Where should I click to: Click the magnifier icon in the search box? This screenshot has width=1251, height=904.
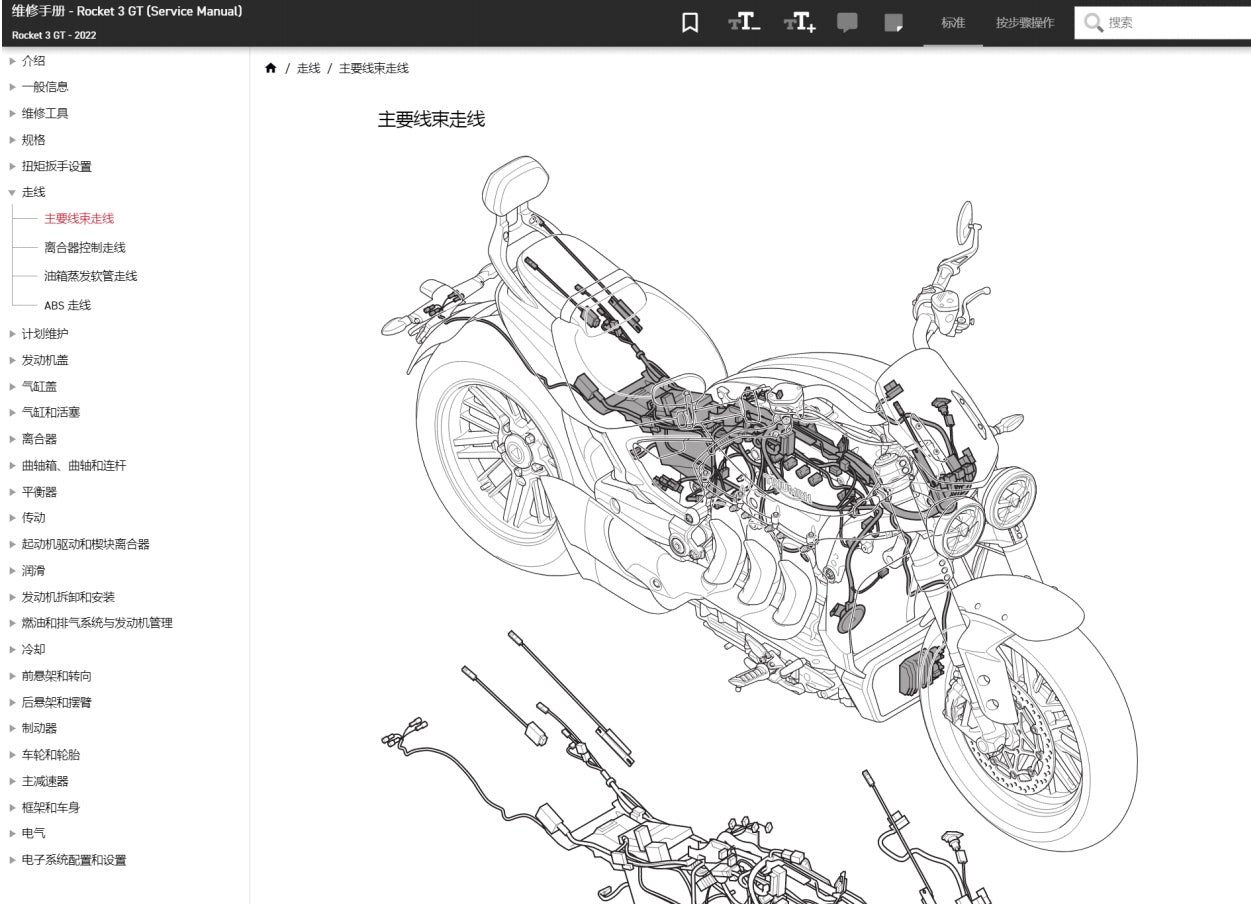1094,22
